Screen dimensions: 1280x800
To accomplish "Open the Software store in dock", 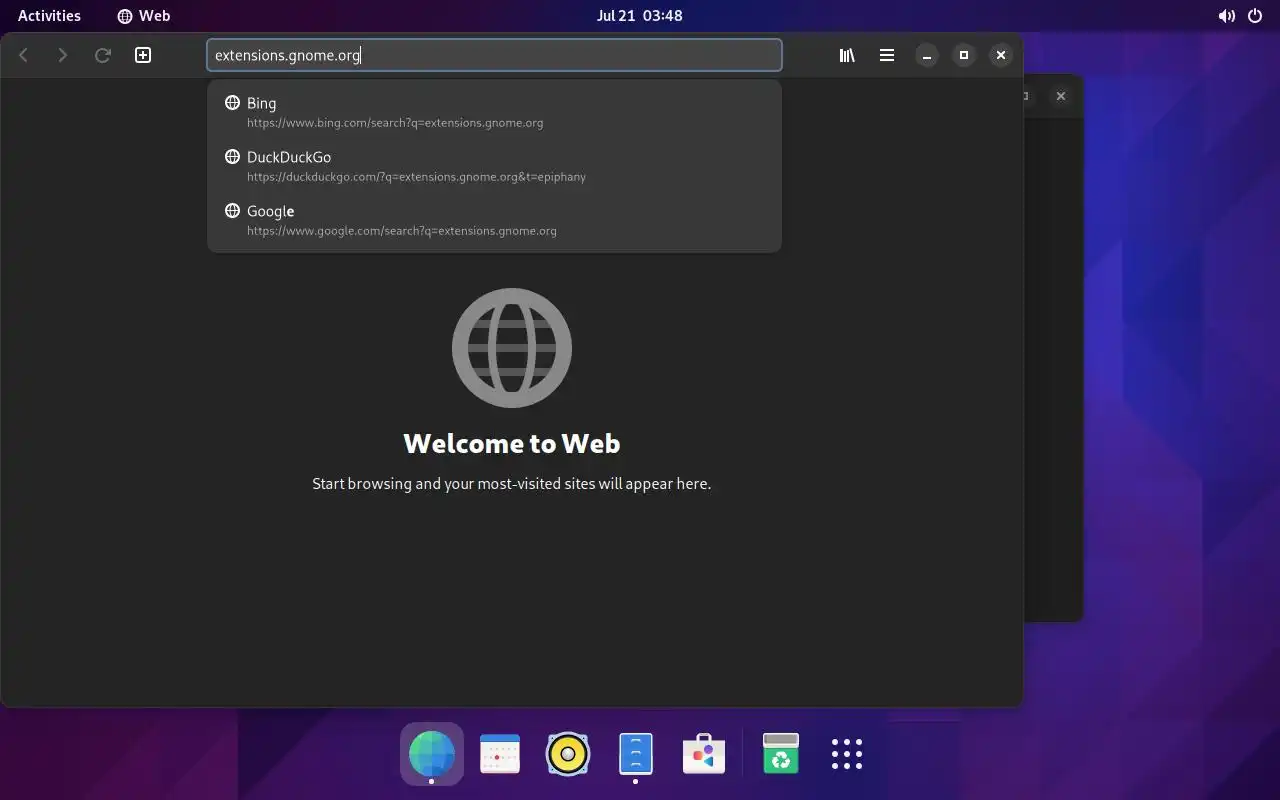I will tap(704, 753).
